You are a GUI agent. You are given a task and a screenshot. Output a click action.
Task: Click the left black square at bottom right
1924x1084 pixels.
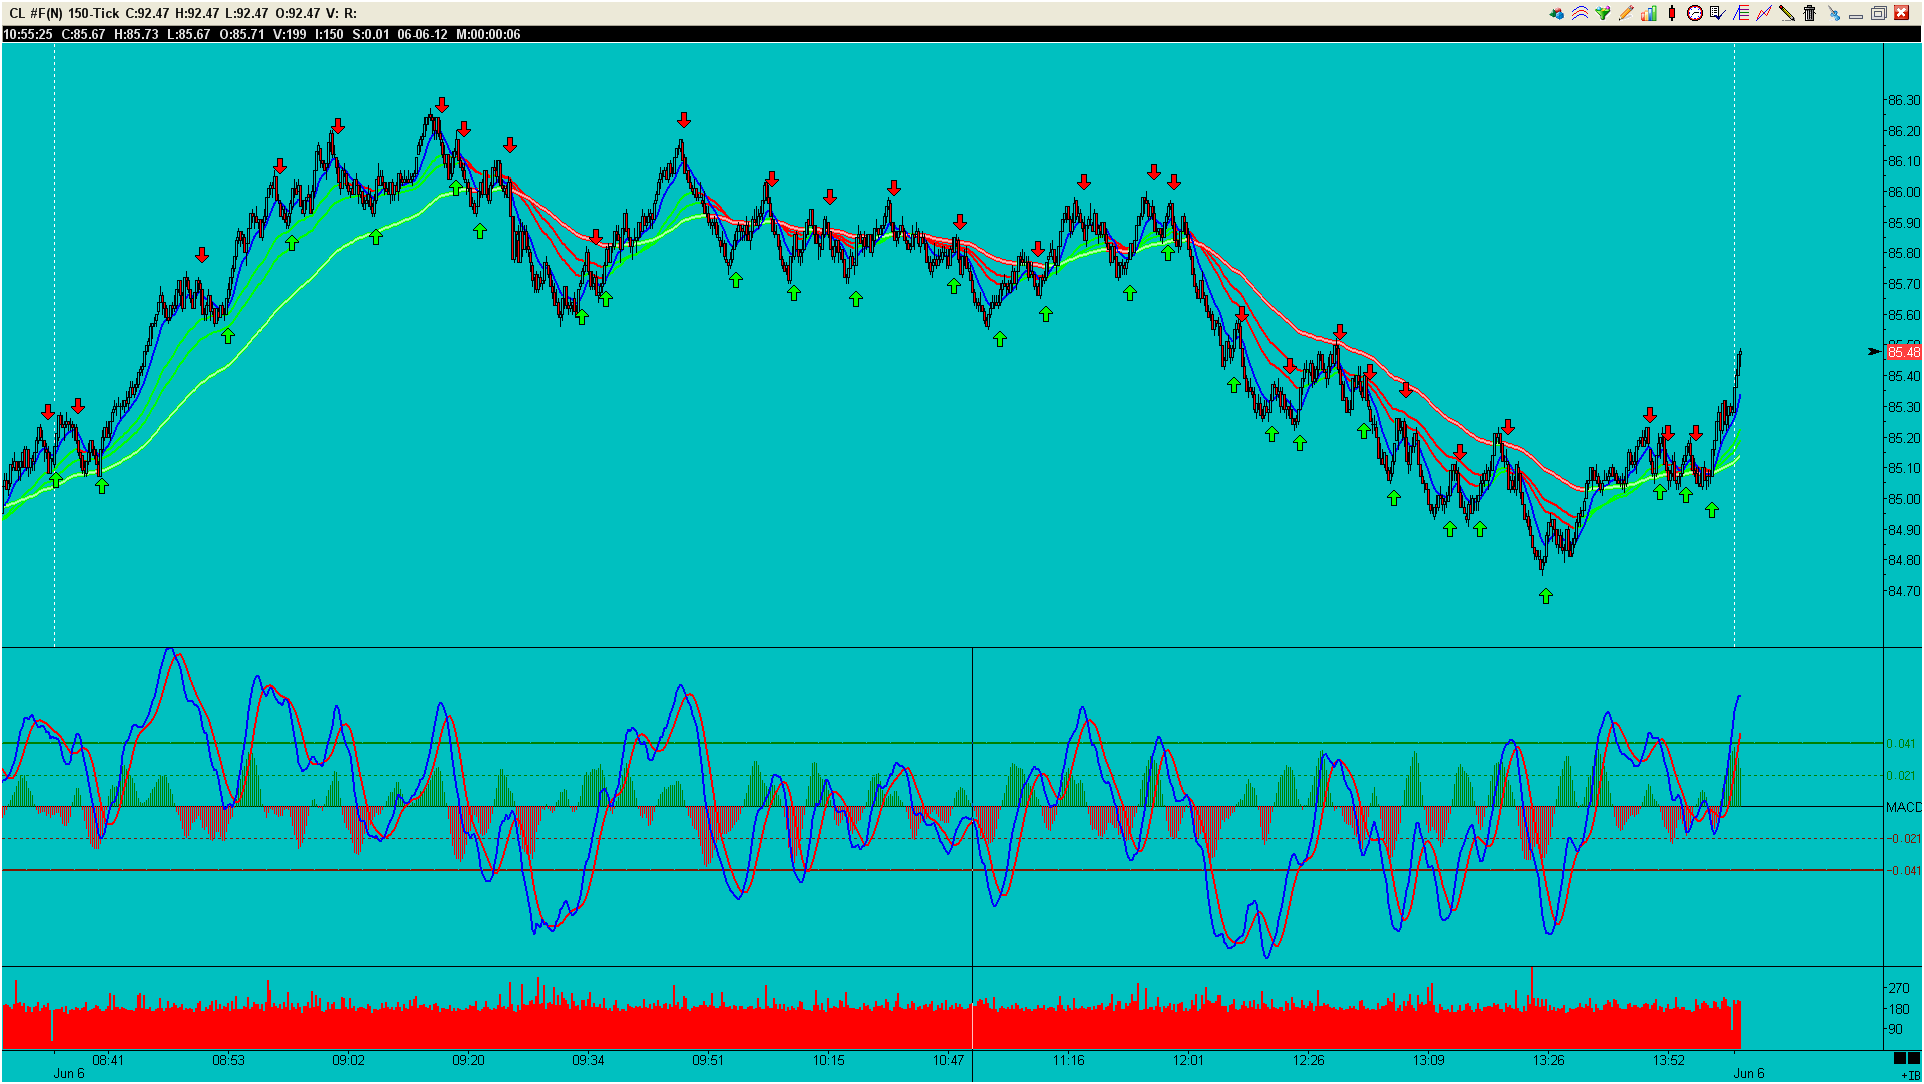tap(1899, 1058)
